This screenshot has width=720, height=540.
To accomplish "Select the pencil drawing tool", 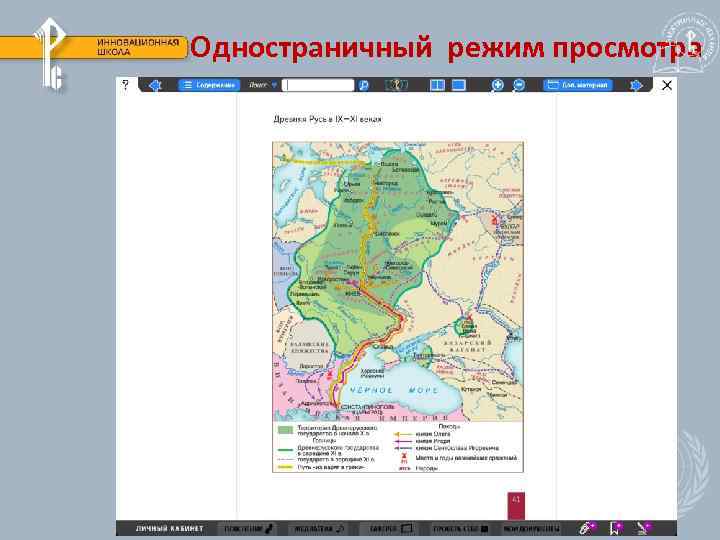I will pyautogui.click(x=645, y=528).
